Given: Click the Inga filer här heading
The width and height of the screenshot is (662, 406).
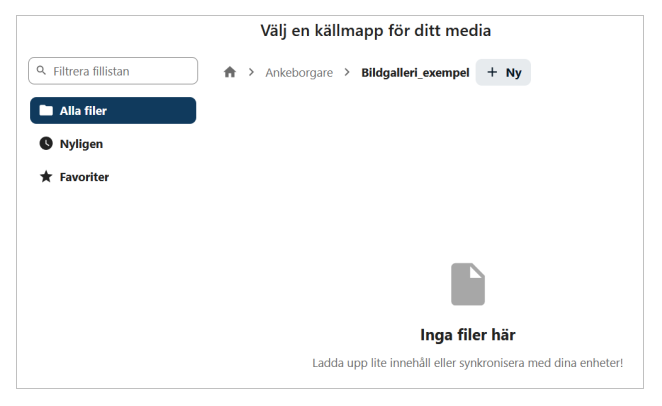Looking at the screenshot, I should [467, 335].
